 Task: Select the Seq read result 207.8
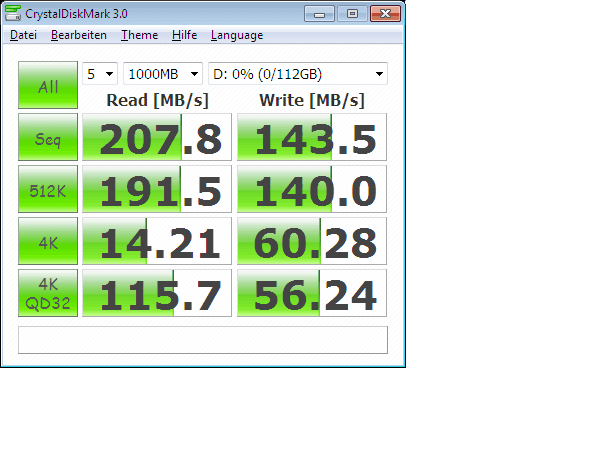[x=157, y=137]
